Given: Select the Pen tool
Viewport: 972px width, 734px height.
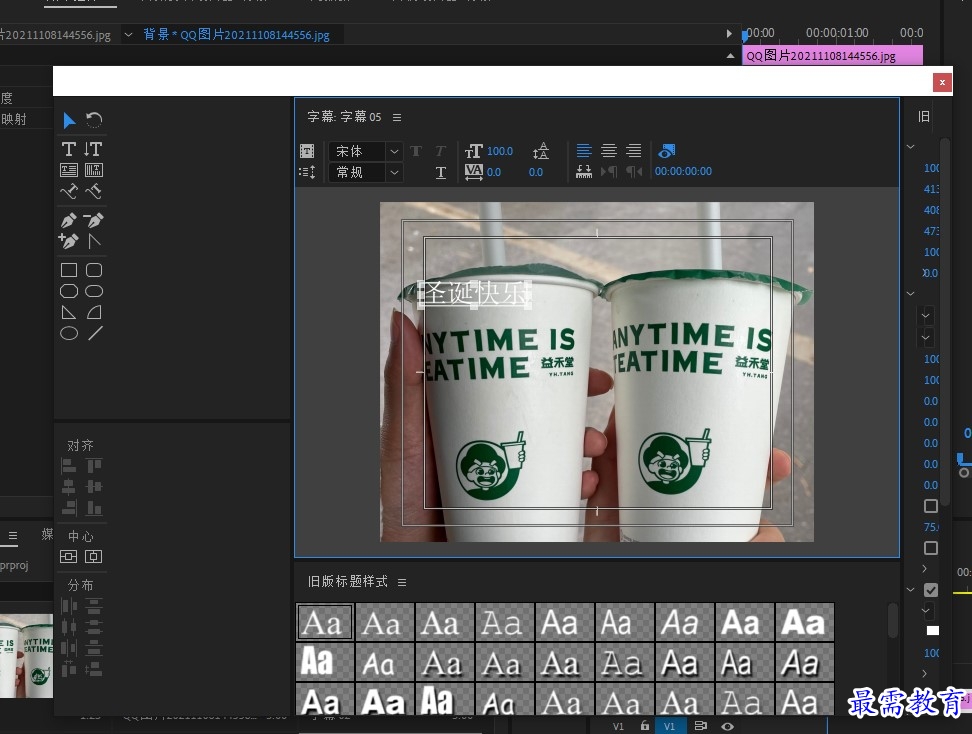Looking at the screenshot, I should coord(69,219).
